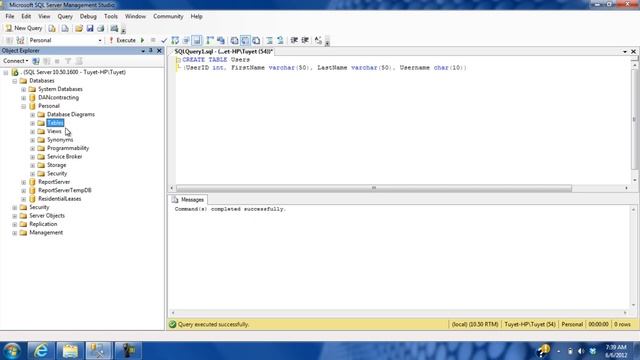Start debugging with the green arrow
Viewport: 640px width, 360px height.
pyautogui.click(x=142, y=40)
